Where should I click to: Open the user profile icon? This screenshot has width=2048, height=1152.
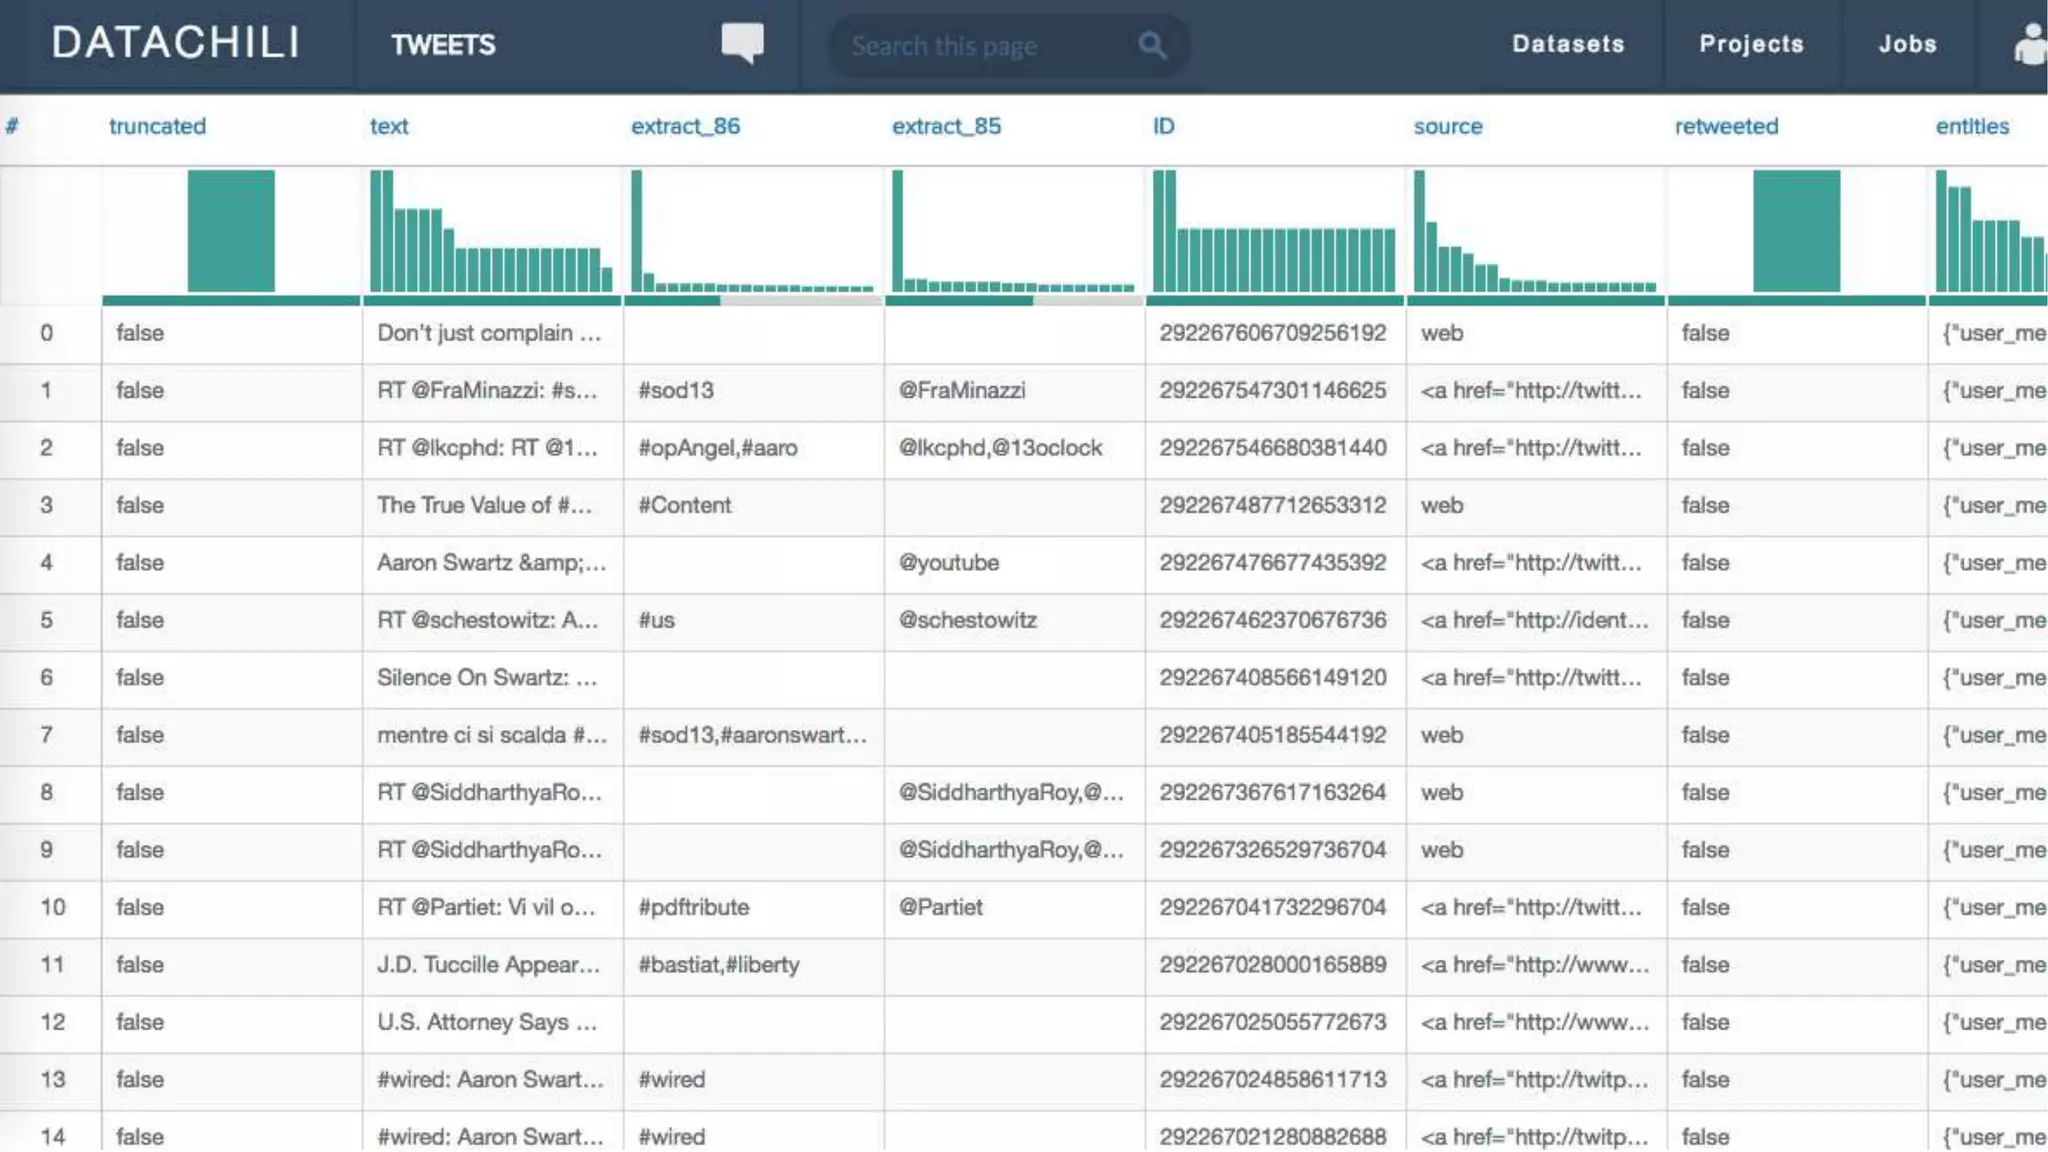pos(2030,45)
